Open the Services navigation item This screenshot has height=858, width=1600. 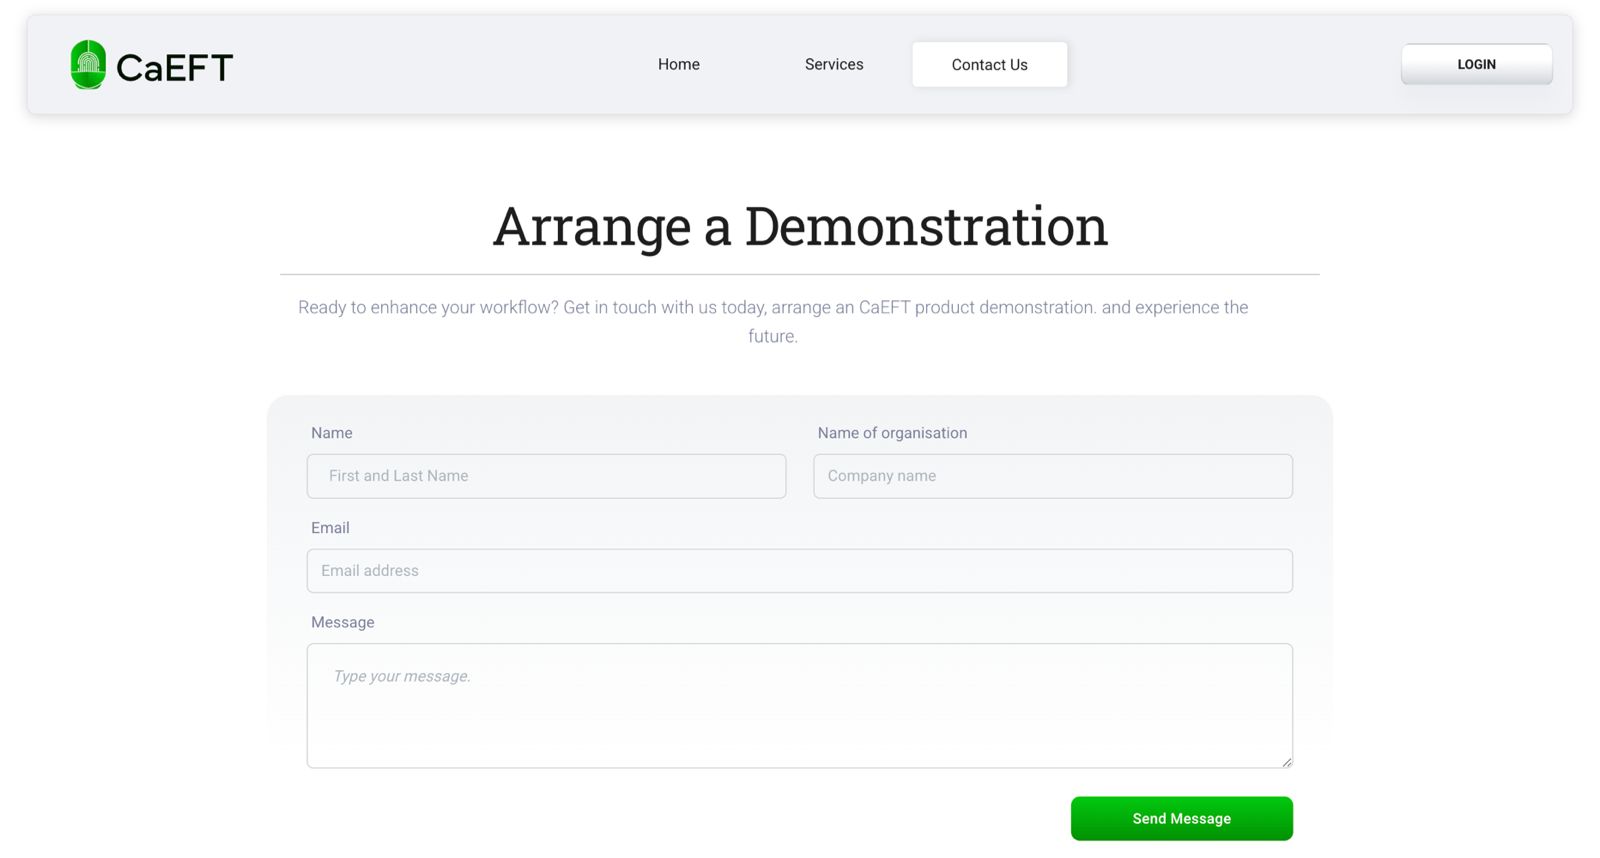tap(834, 64)
